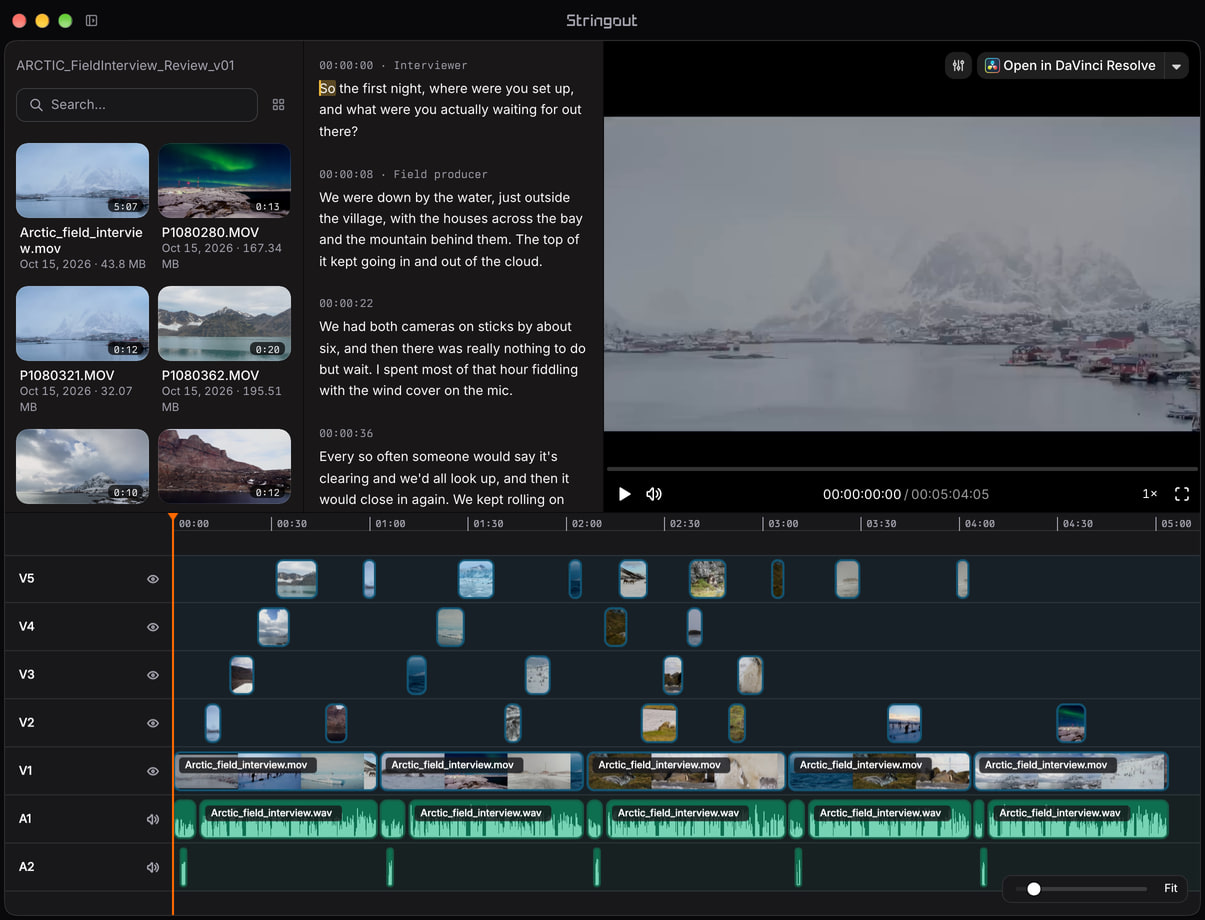This screenshot has height=920, width=1205.
Task: Click the search field in media browser
Action: [137, 105]
